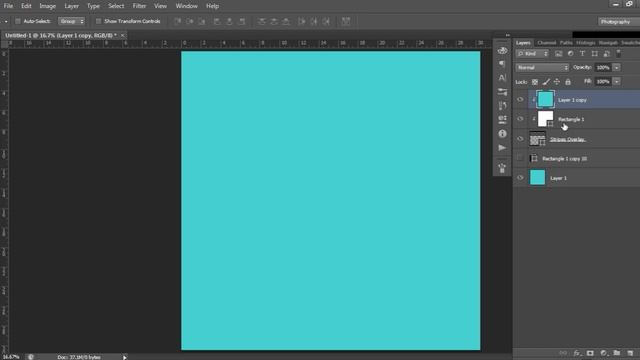Click the zoom percentage field in status bar
The width and height of the screenshot is (640, 360).
[x=11, y=357]
